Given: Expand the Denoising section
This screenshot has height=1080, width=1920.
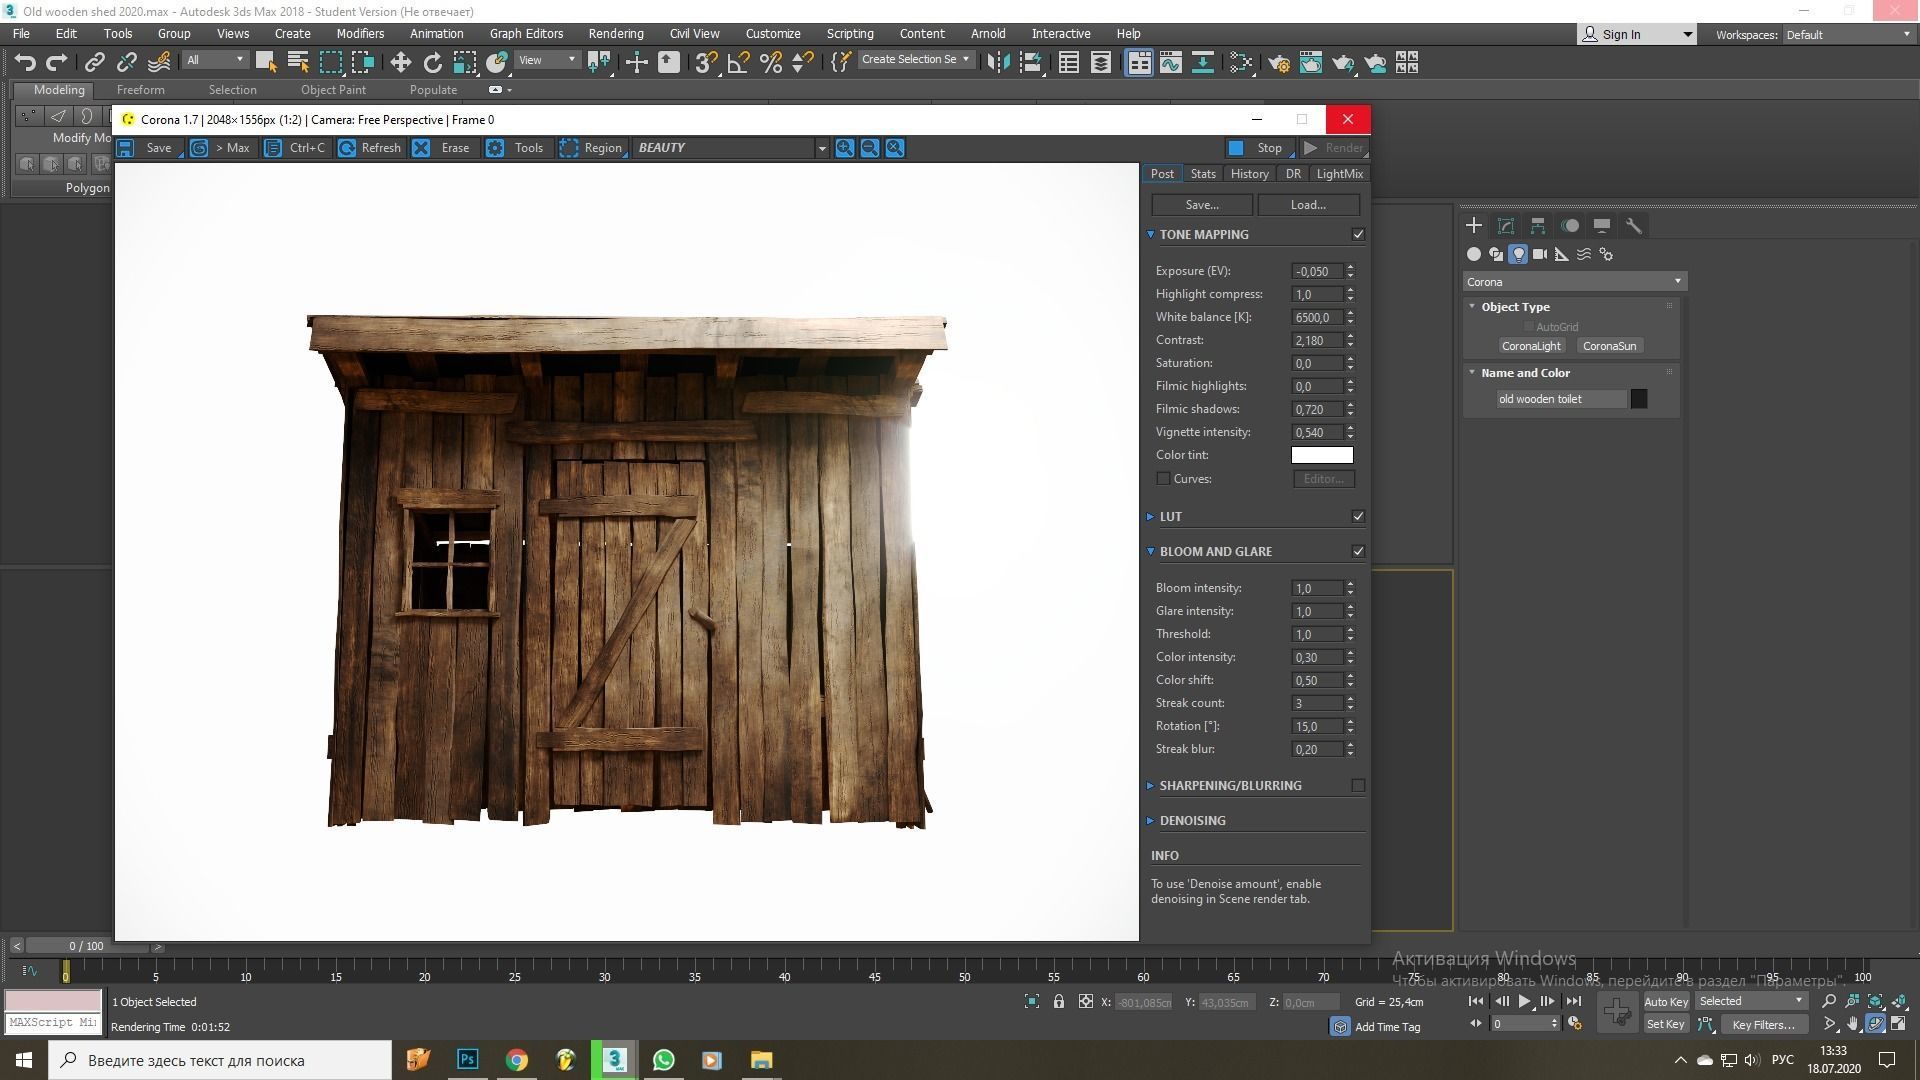Looking at the screenshot, I should click(x=1150, y=820).
